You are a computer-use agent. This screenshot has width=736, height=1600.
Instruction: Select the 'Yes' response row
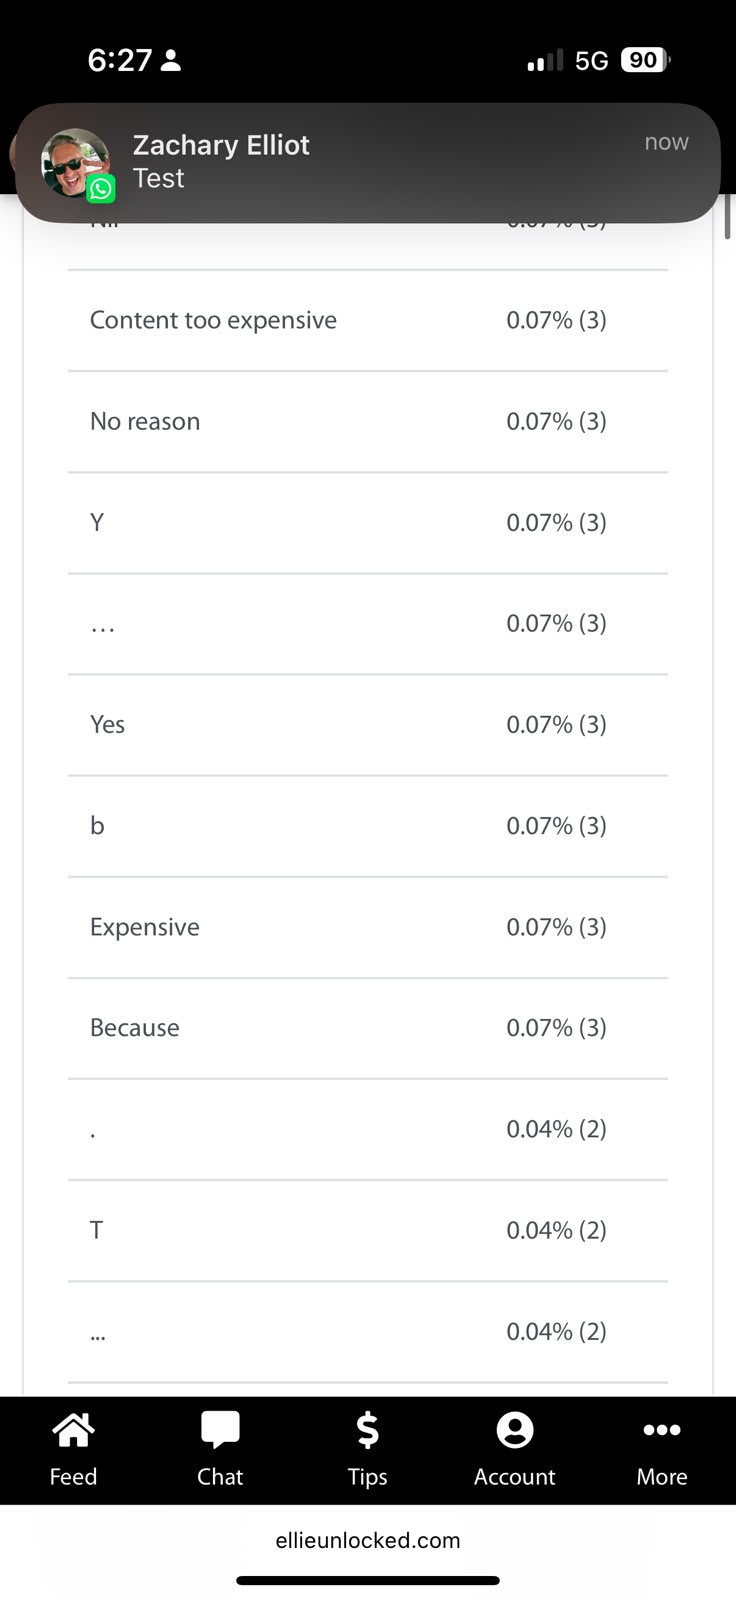click(368, 725)
